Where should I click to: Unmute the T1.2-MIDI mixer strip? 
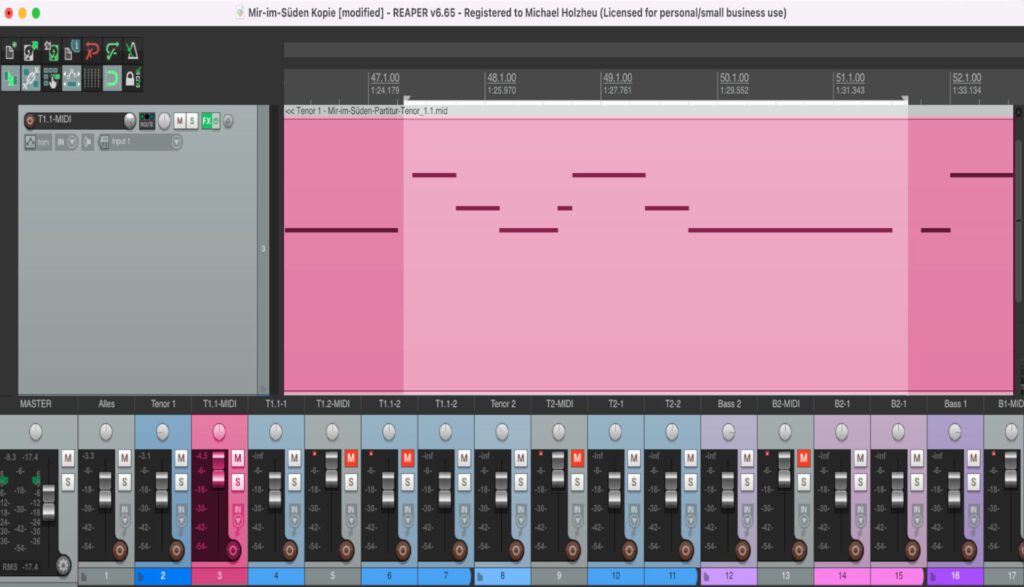[x=351, y=458]
